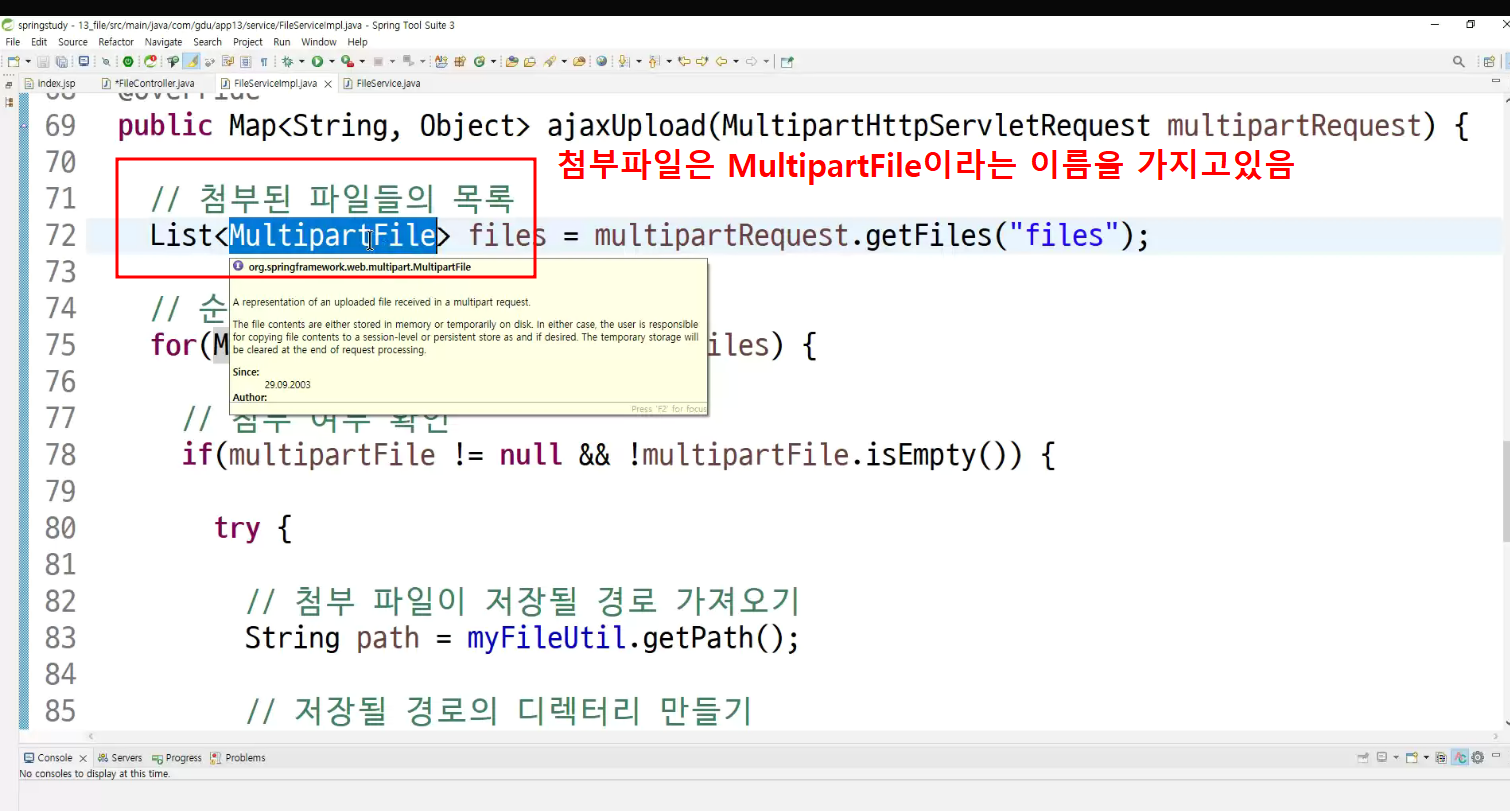Viewport: 1510px width, 811px height.
Task: Open the Progress view tab
Action: click(x=177, y=757)
